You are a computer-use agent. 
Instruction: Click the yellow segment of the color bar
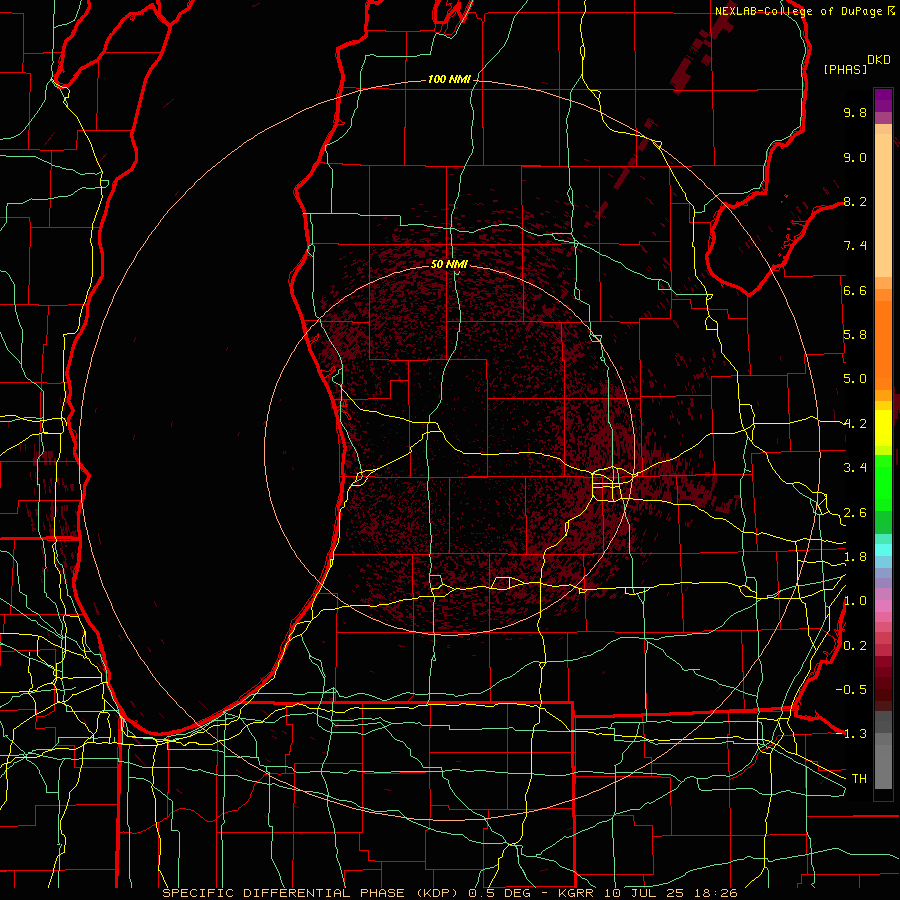883,428
